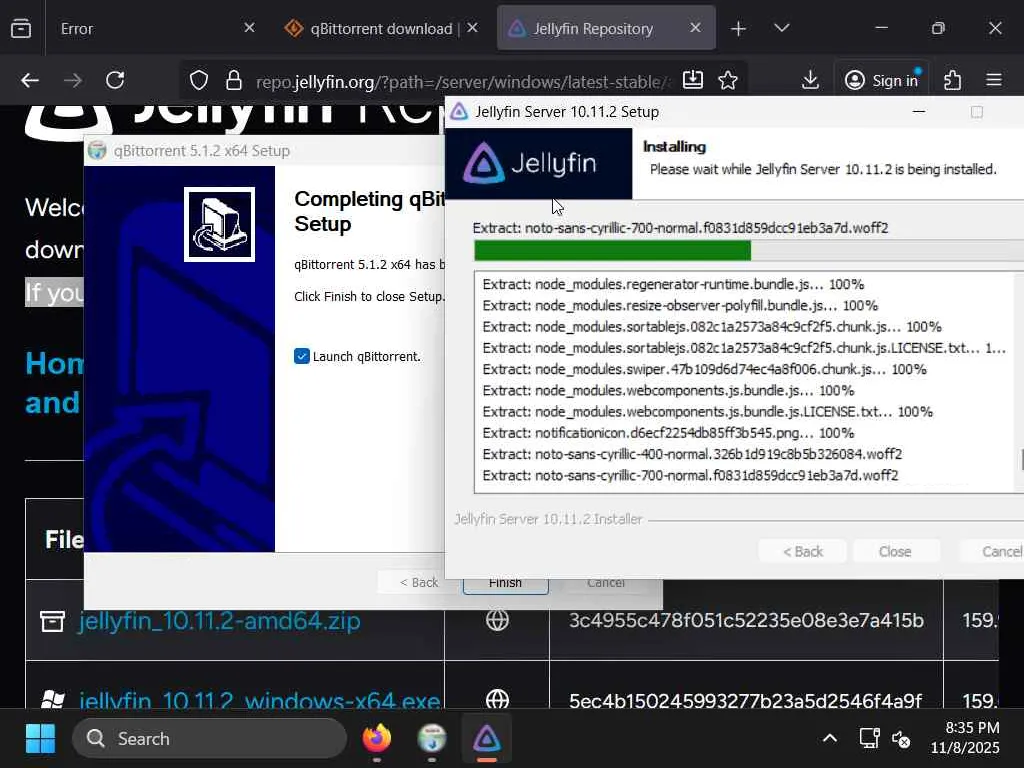Viewport: 1024px width, 768px height.
Task: Click the Jellyfin logo banner
Action: (x=538, y=163)
